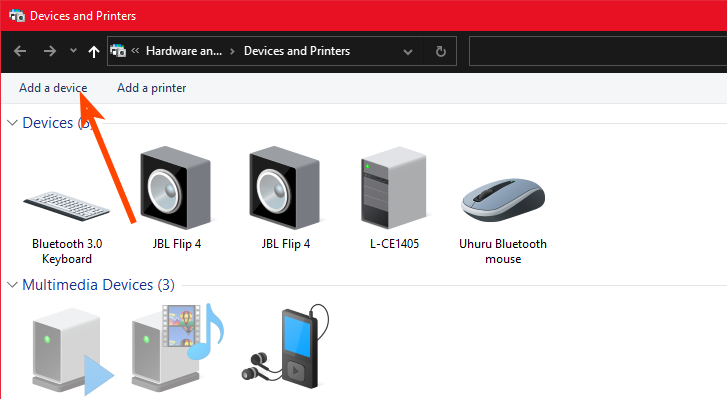Collapse the Devices group
727x399 pixels.
pyautogui.click(x=13, y=123)
